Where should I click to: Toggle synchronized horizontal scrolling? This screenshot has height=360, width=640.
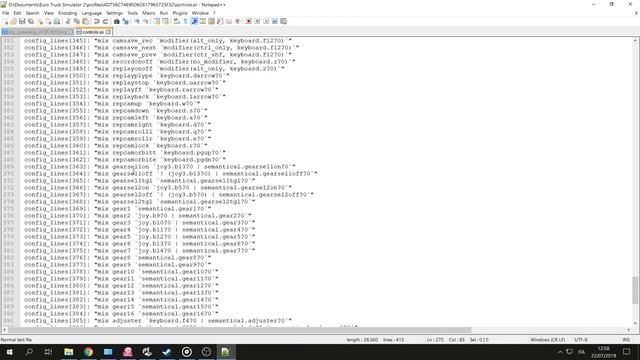pyautogui.click(x=165, y=21)
